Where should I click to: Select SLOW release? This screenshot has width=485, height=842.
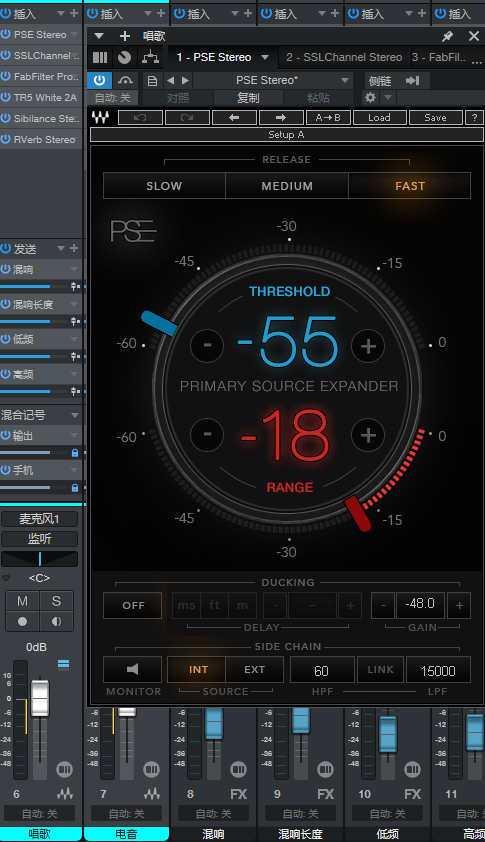click(x=164, y=186)
